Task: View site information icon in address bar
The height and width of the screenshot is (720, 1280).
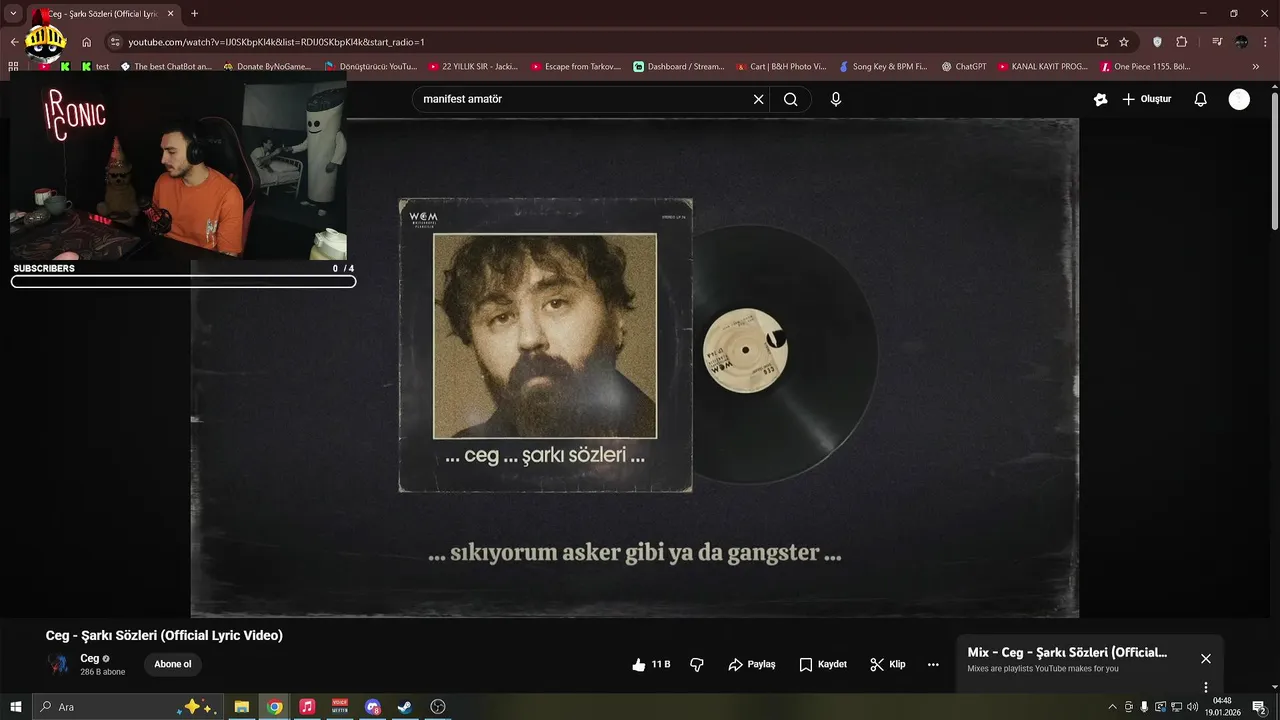Action: [x=115, y=42]
